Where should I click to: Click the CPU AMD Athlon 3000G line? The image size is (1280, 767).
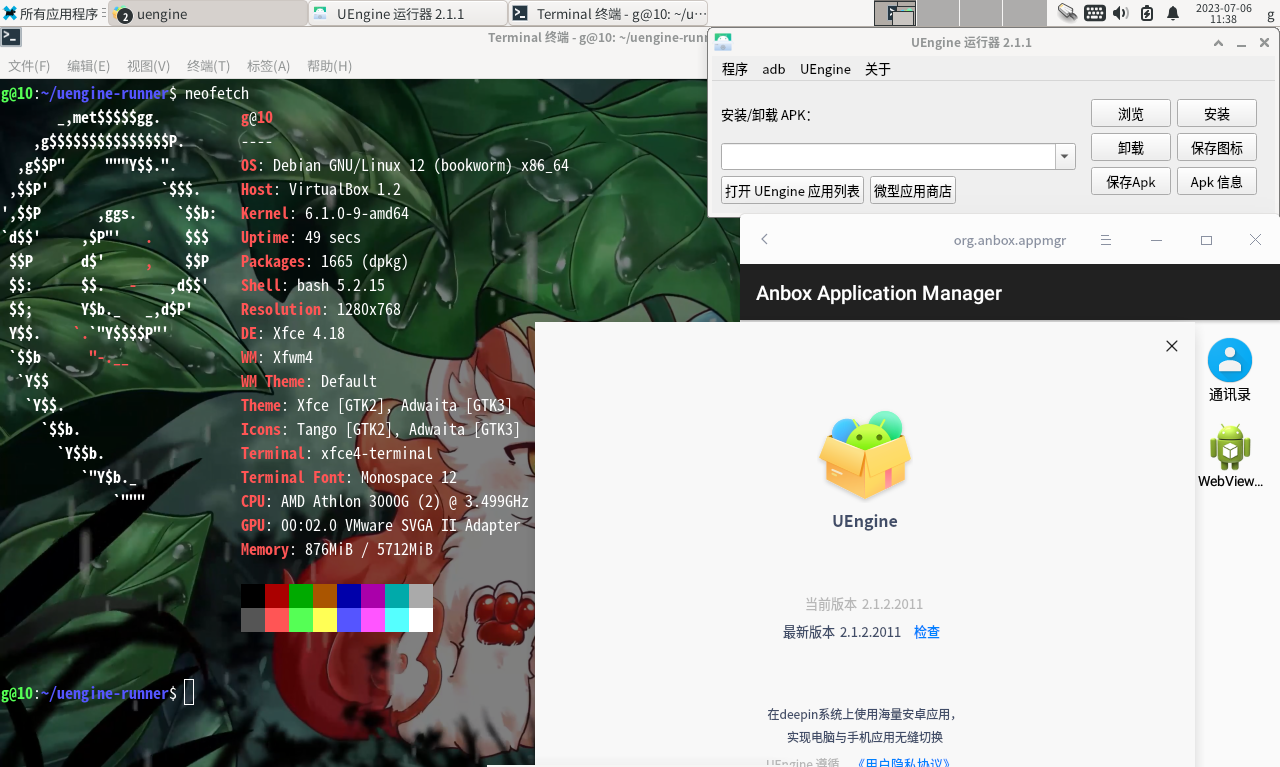(385, 502)
